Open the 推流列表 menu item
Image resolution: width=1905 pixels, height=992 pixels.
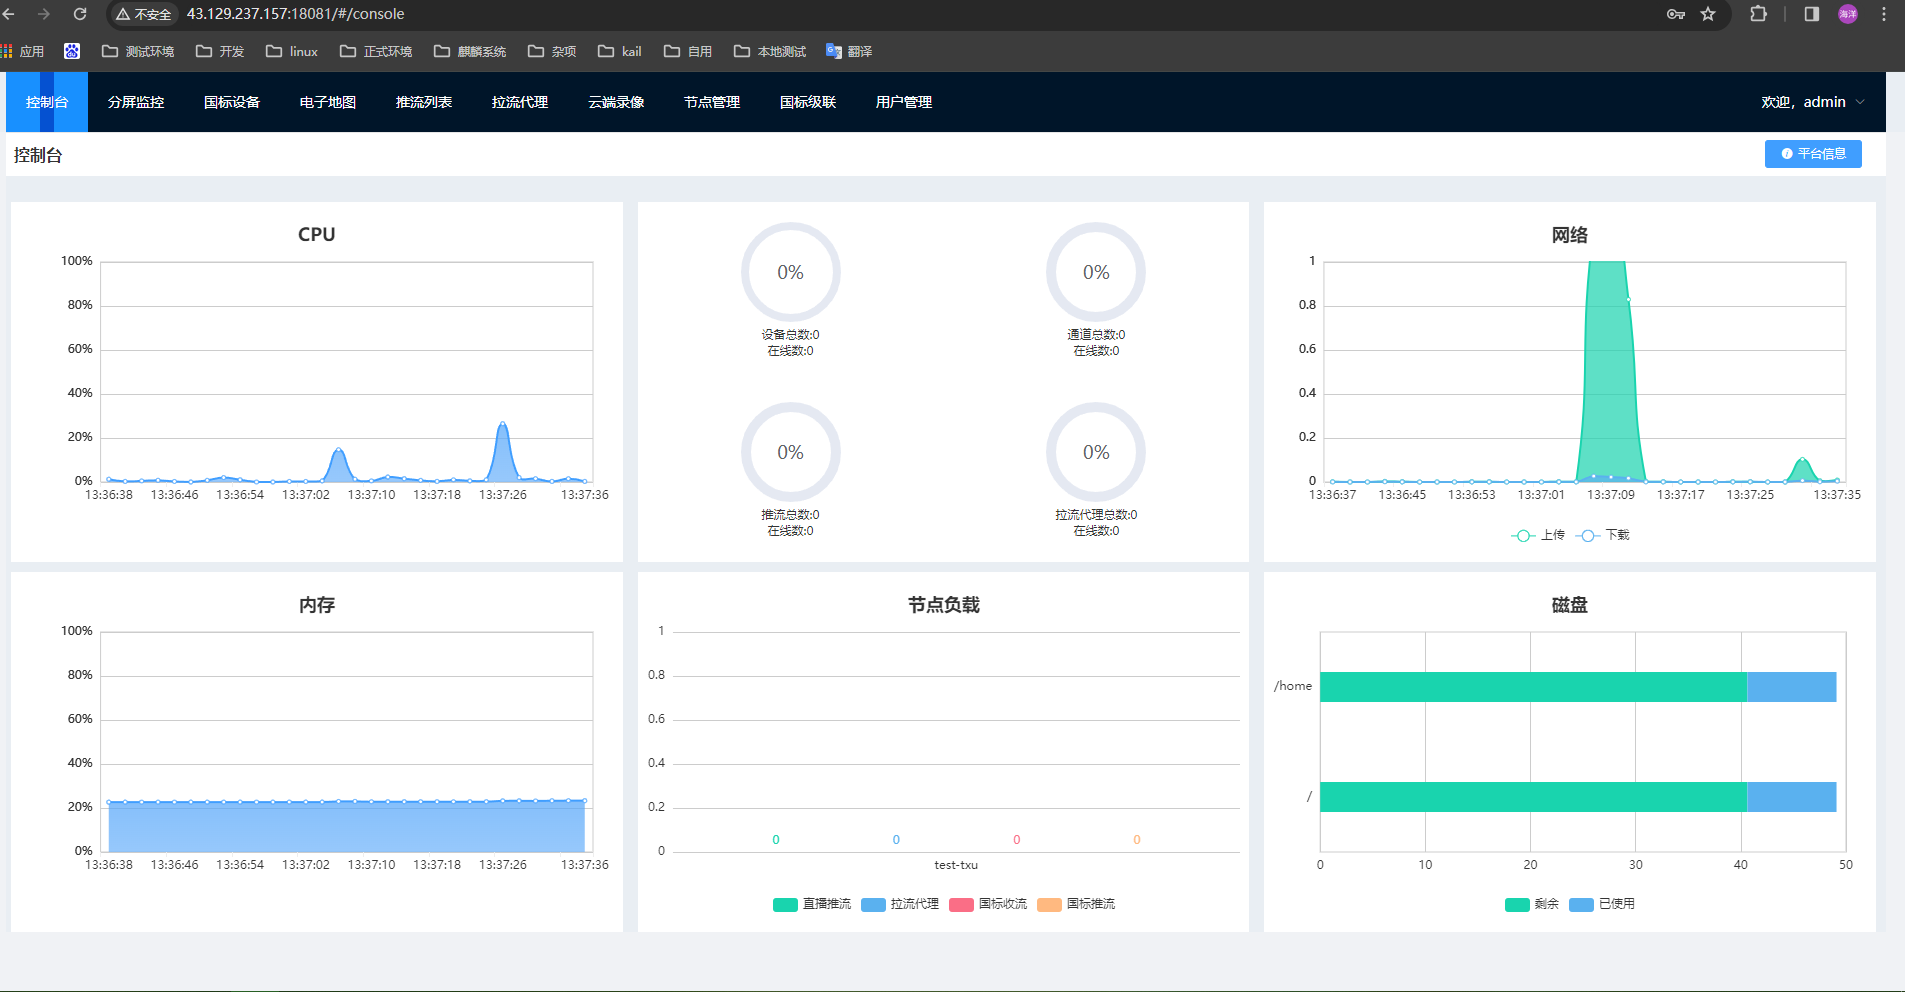coord(424,102)
